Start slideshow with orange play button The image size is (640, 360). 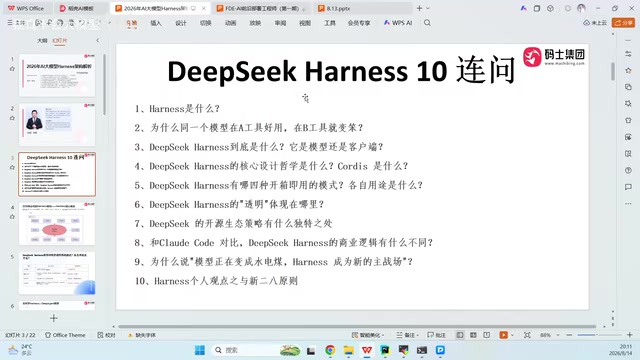(x=503, y=335)
